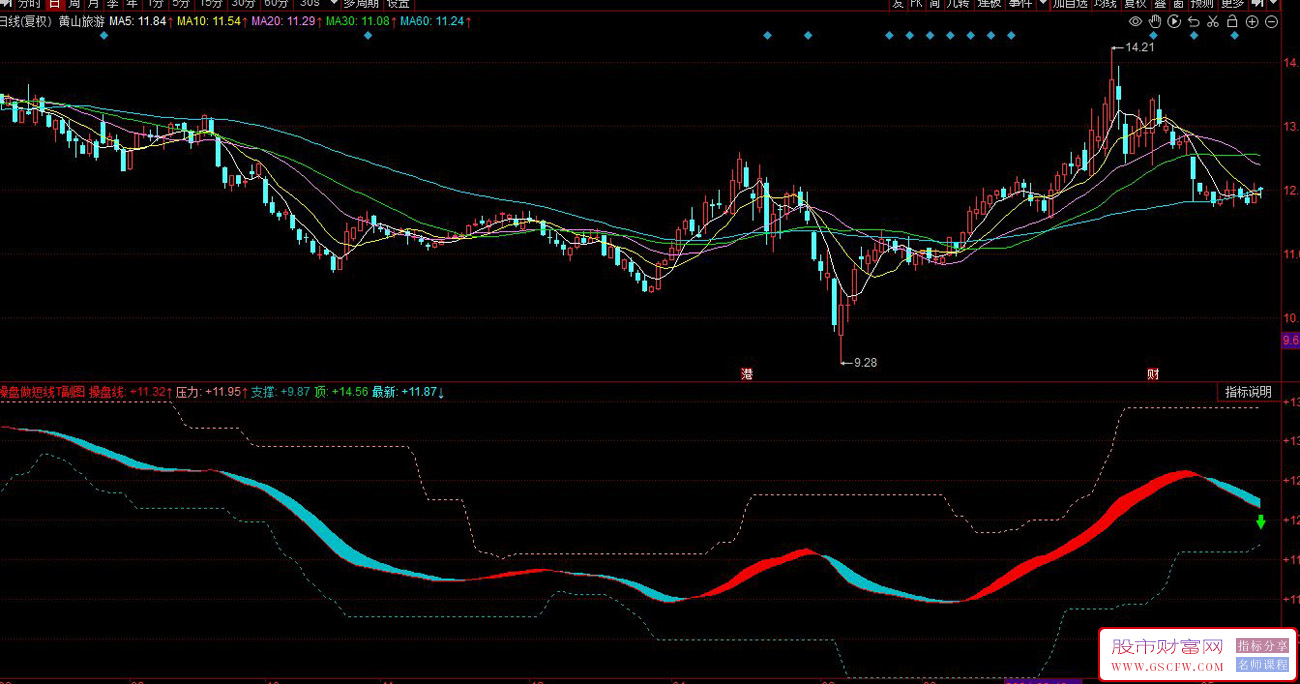Toggle the lock icon in chart toolbar
The height and width of the screenshot is (684, 1300).
coord(1232,21)
